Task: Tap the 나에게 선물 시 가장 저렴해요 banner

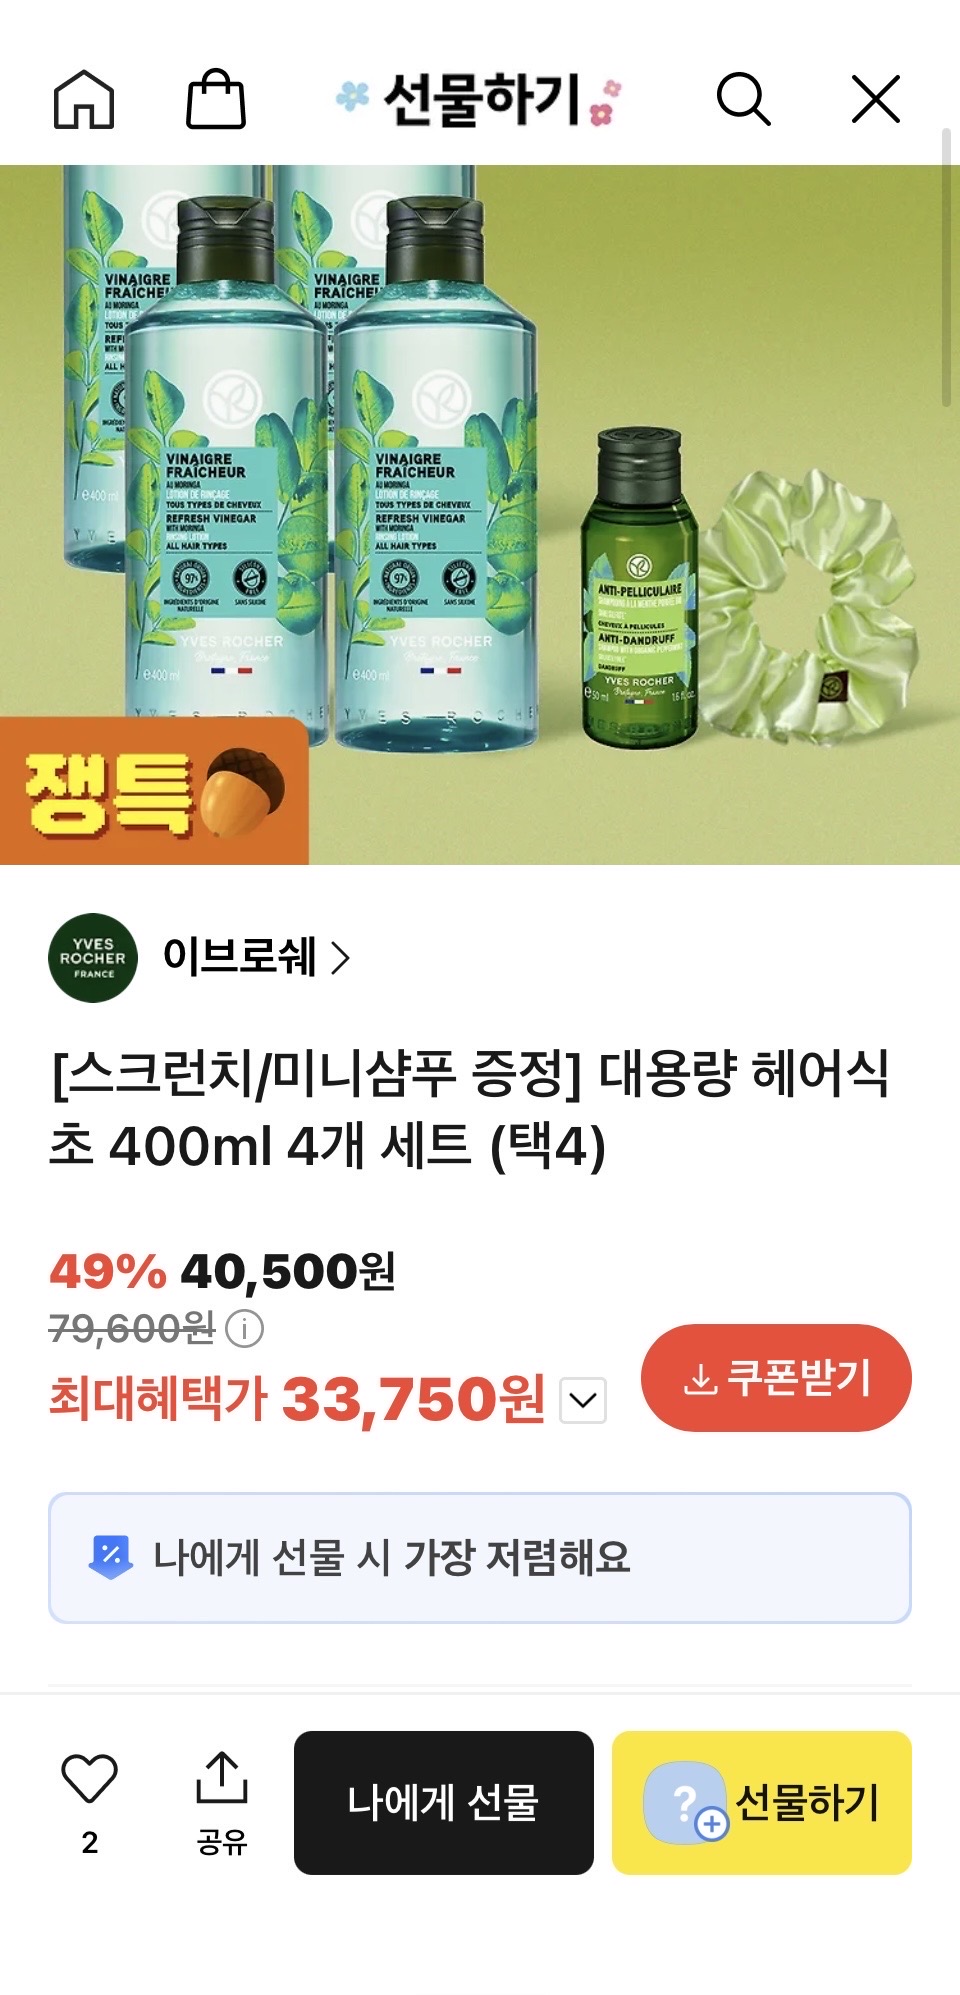Action: click(480, 1558)
